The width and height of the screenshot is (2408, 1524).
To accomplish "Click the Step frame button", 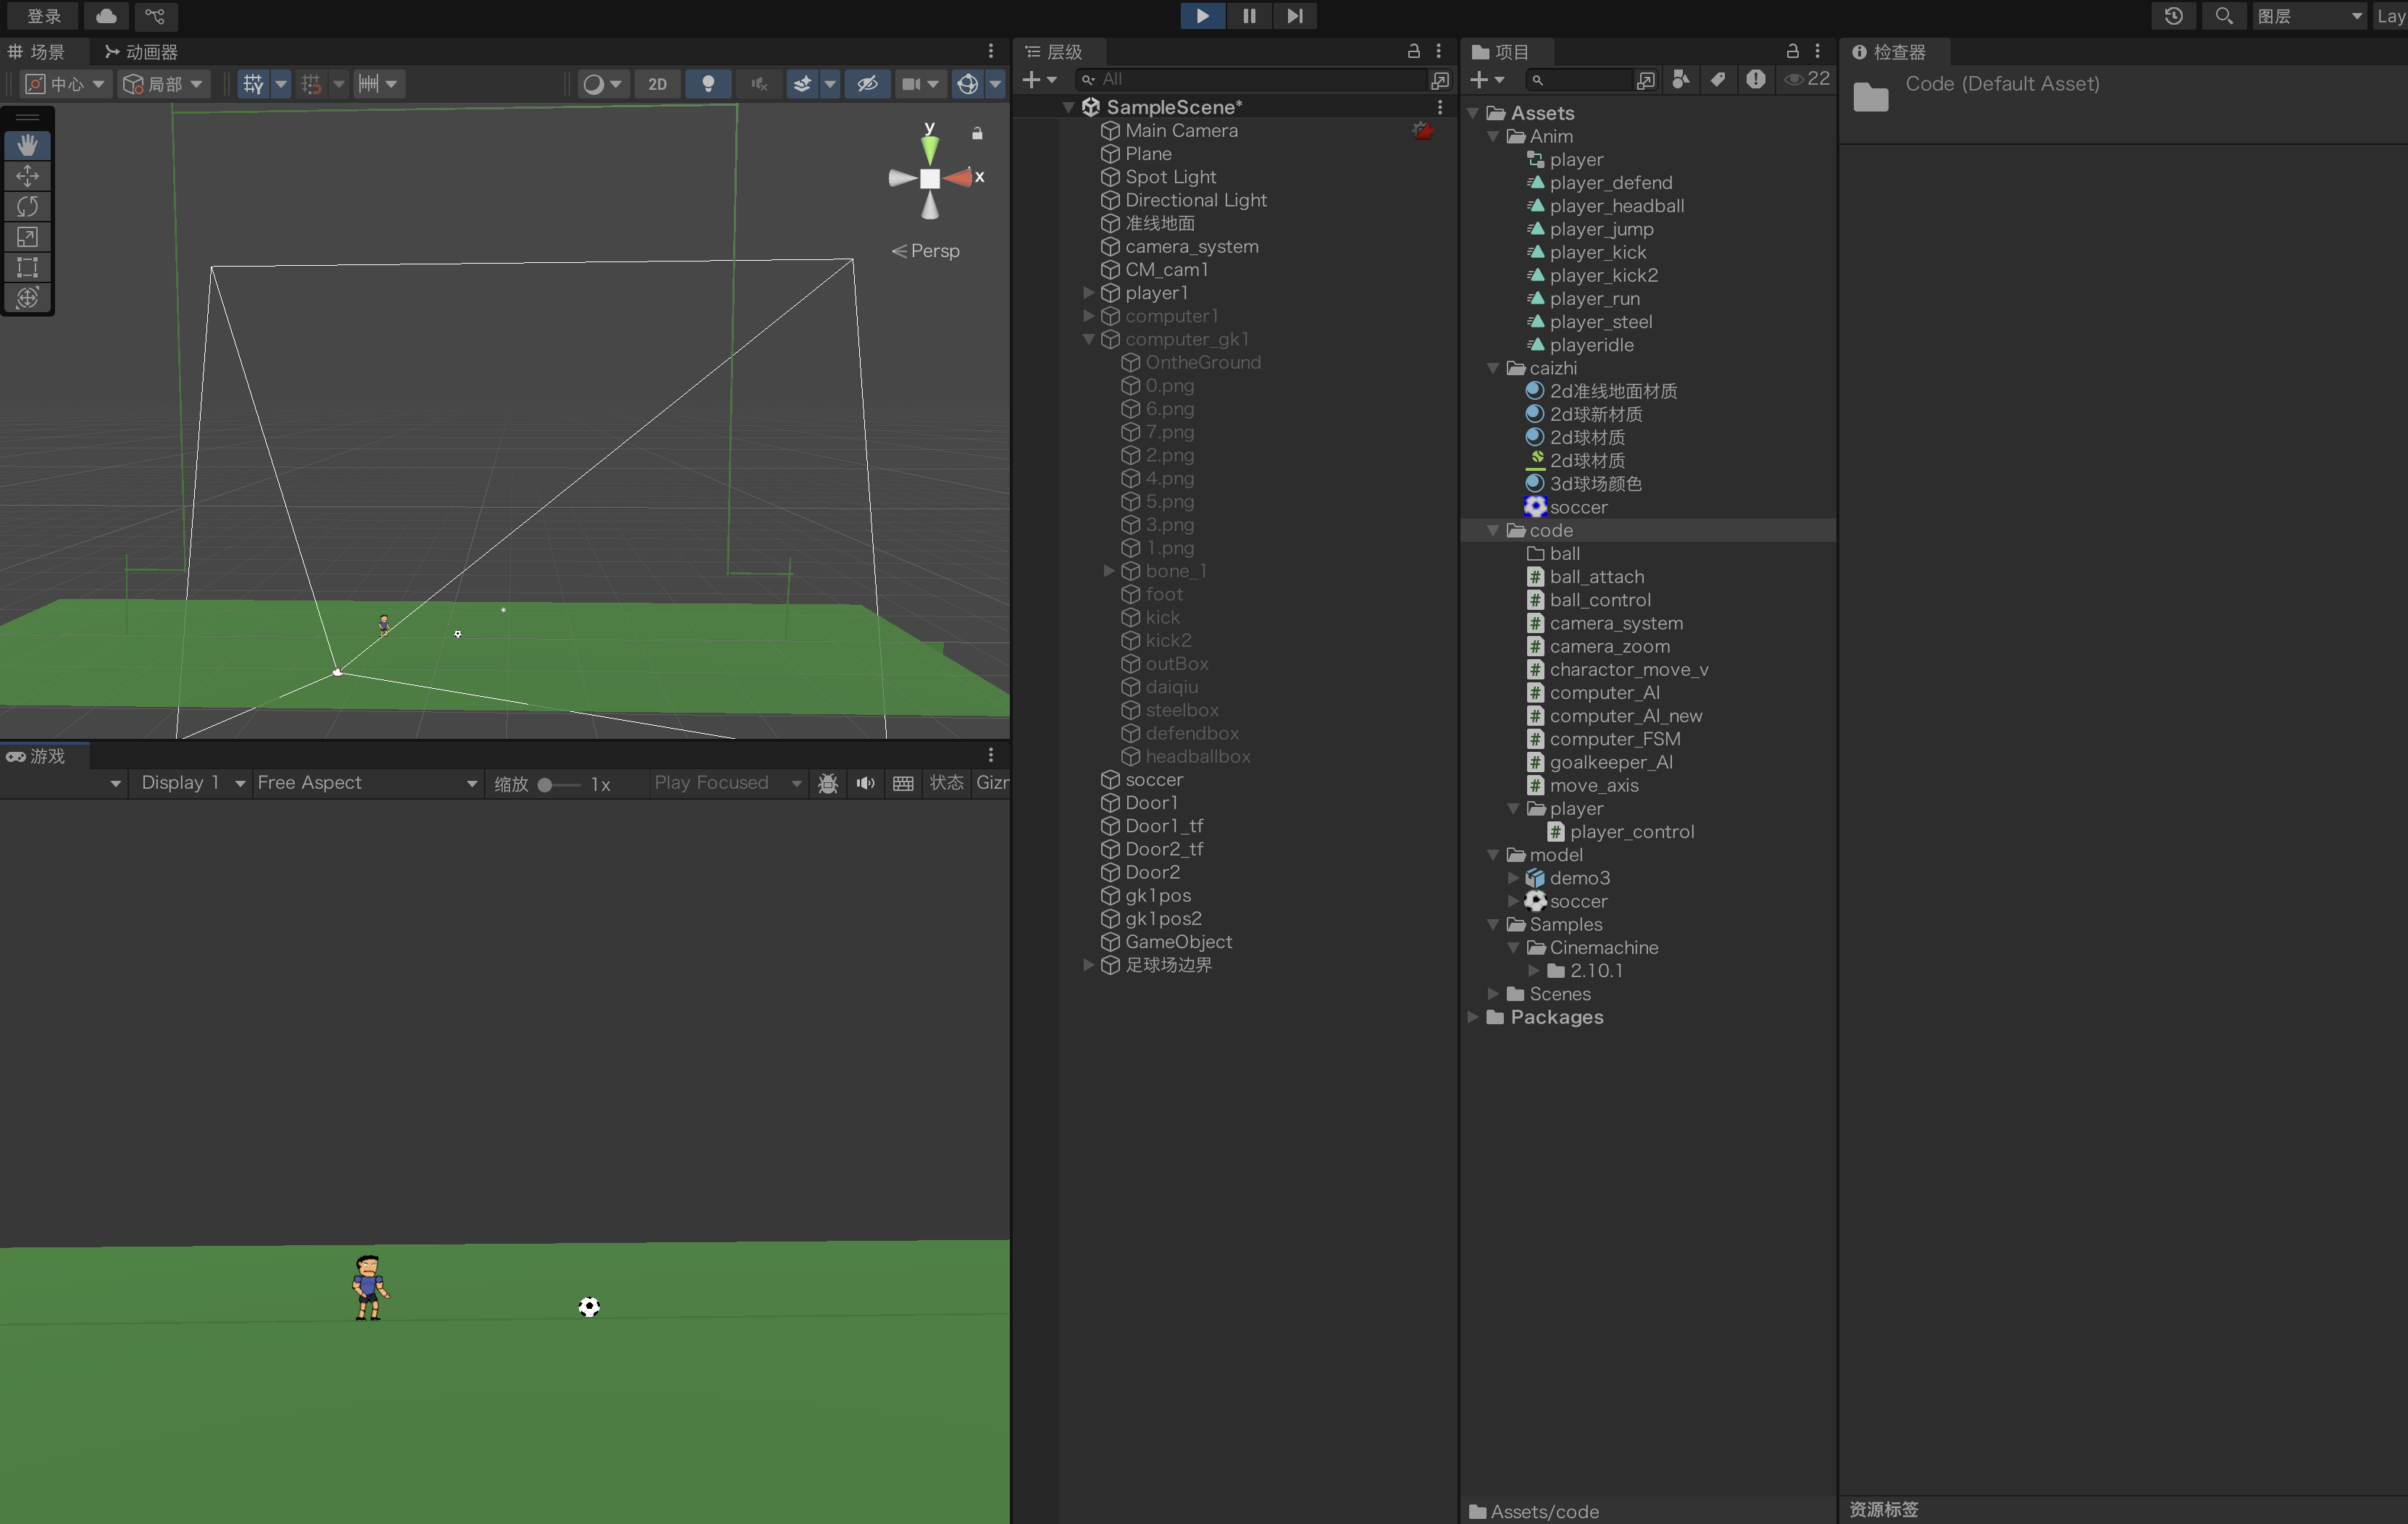I will coord(1294,16).
